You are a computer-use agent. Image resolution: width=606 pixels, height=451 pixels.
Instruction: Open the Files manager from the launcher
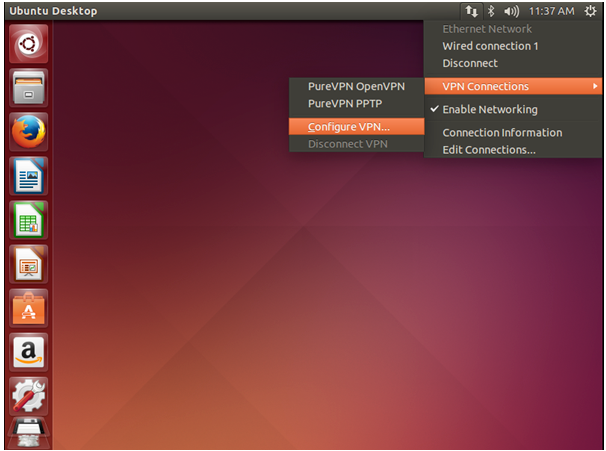point(29,88)
